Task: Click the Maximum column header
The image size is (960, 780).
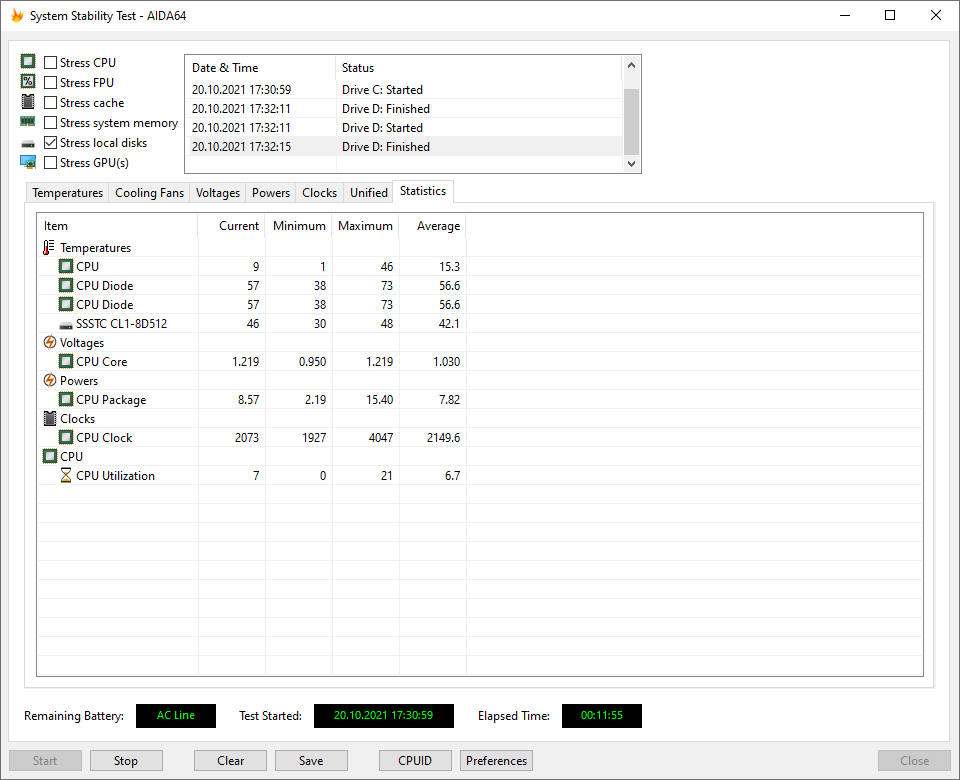Action: click(x=366, y=226)
